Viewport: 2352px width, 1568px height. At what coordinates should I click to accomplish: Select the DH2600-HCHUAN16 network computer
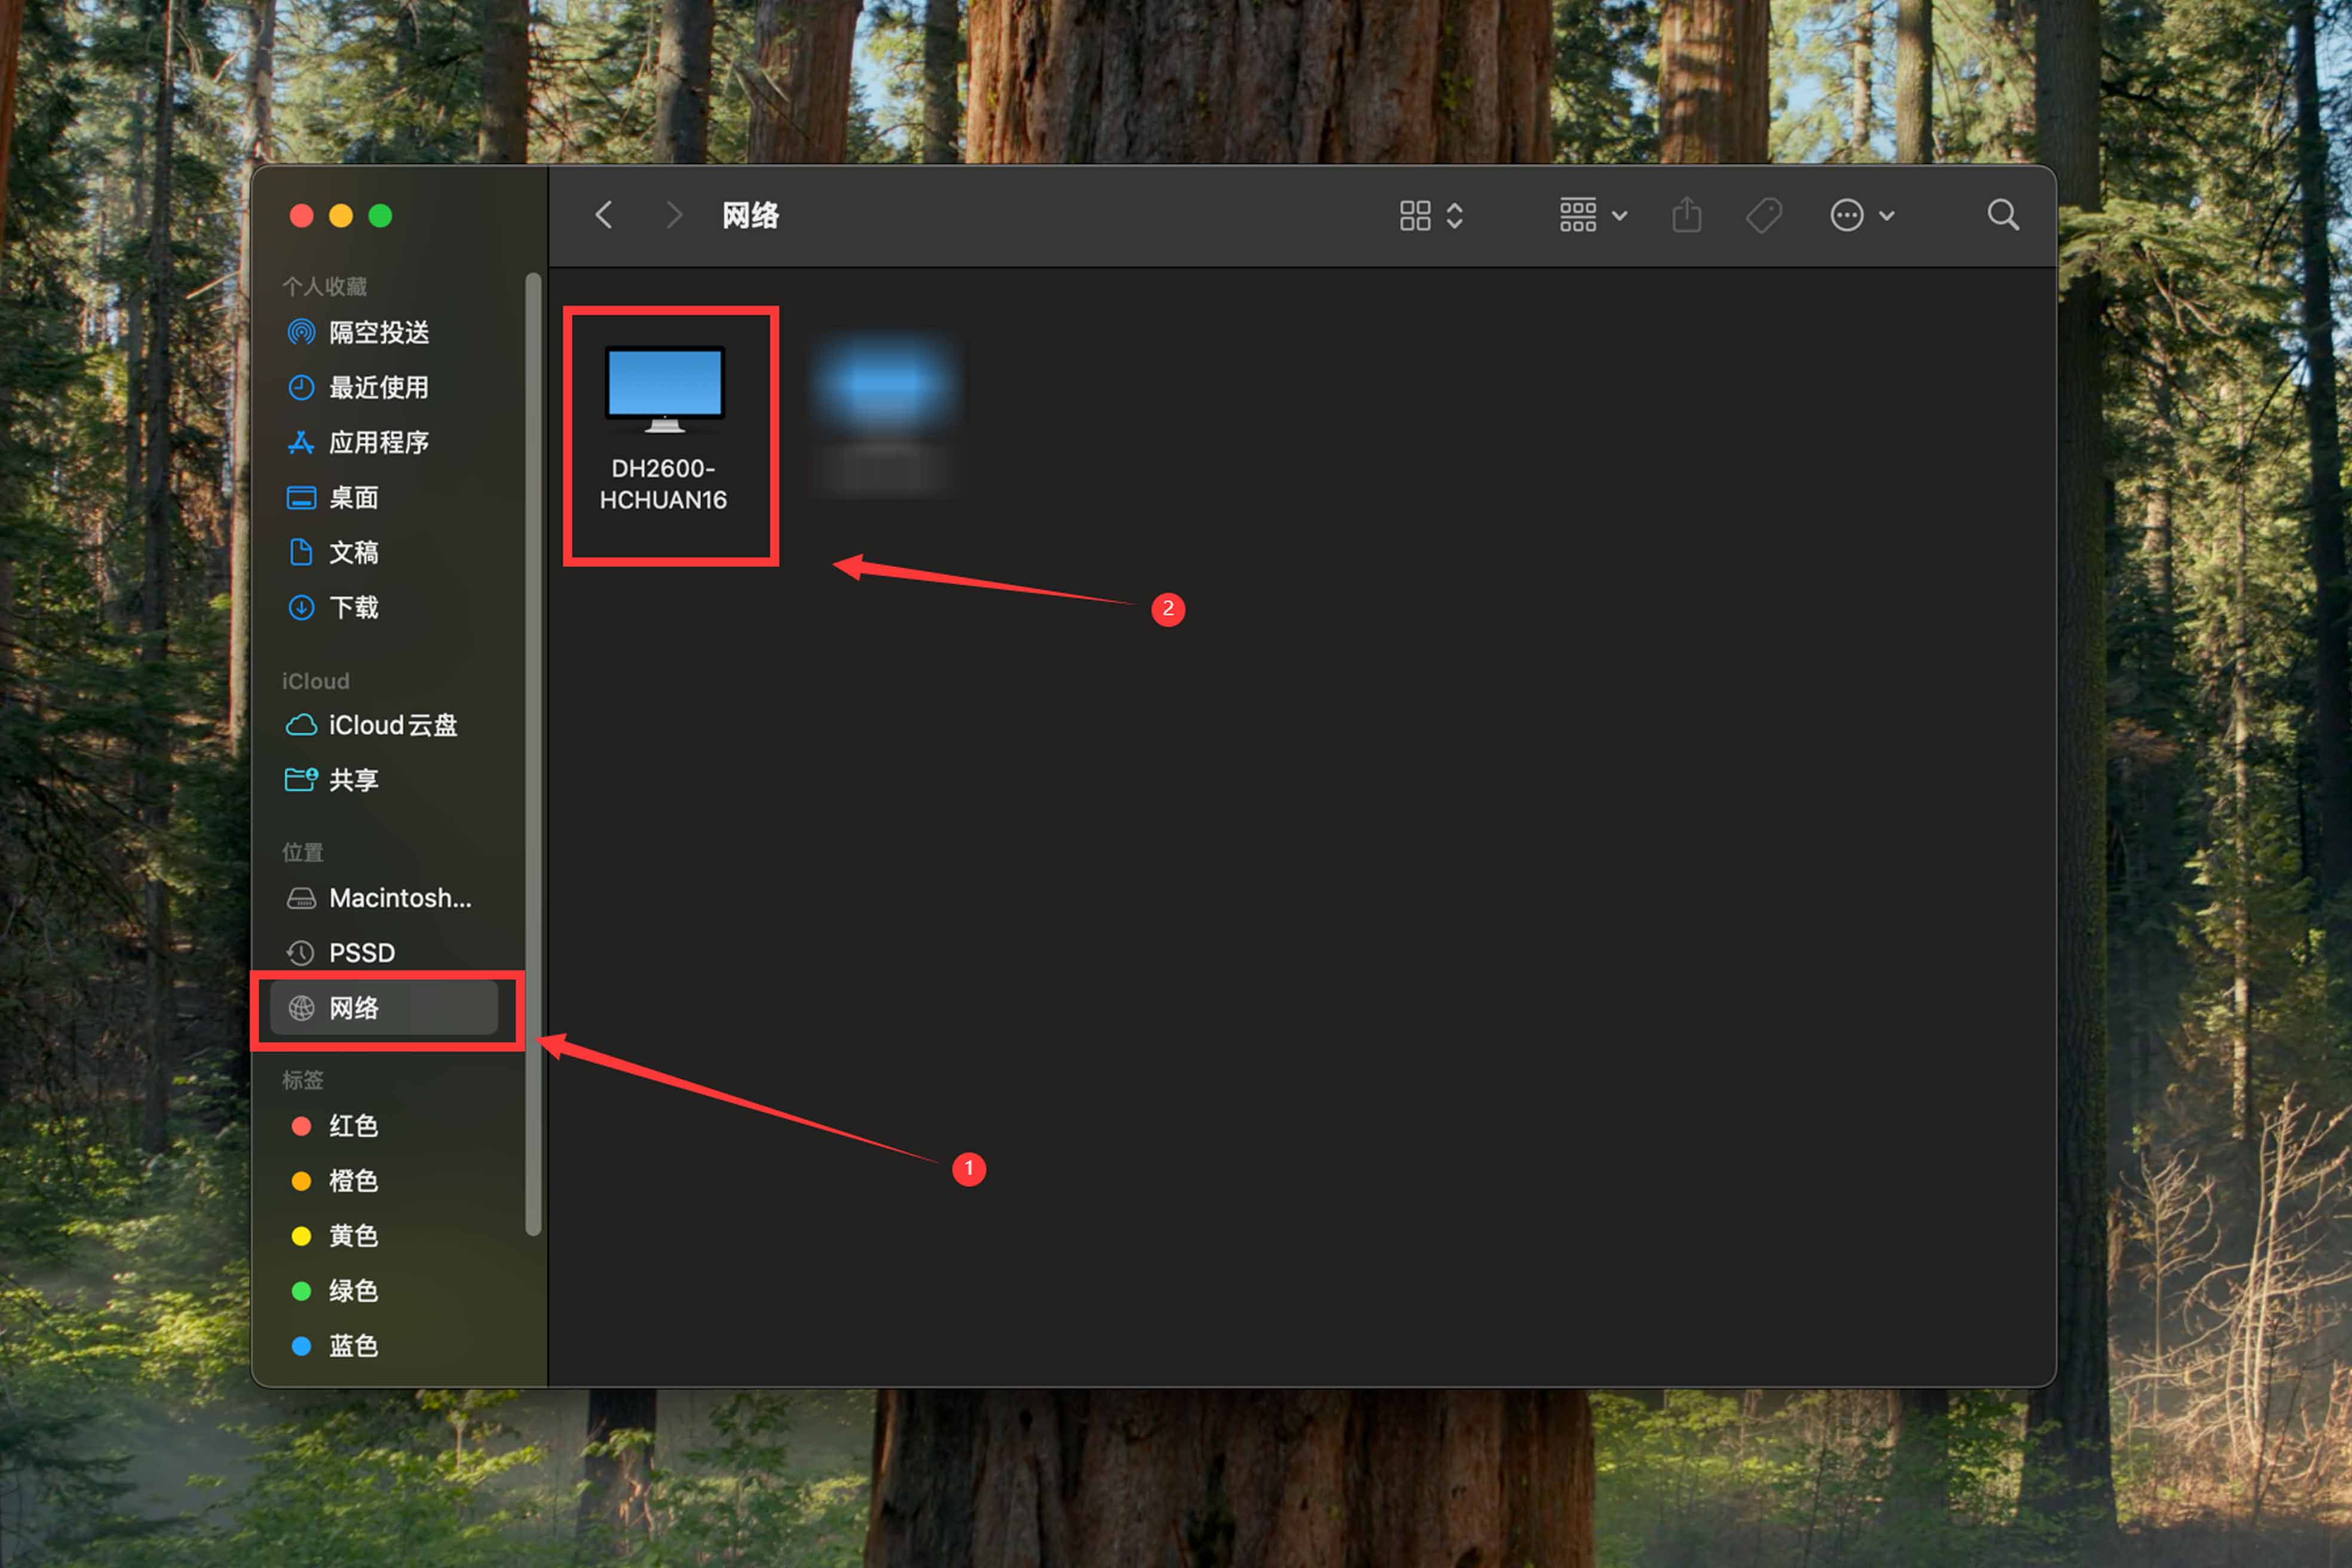pyautogui.click(x=664, y=430)
